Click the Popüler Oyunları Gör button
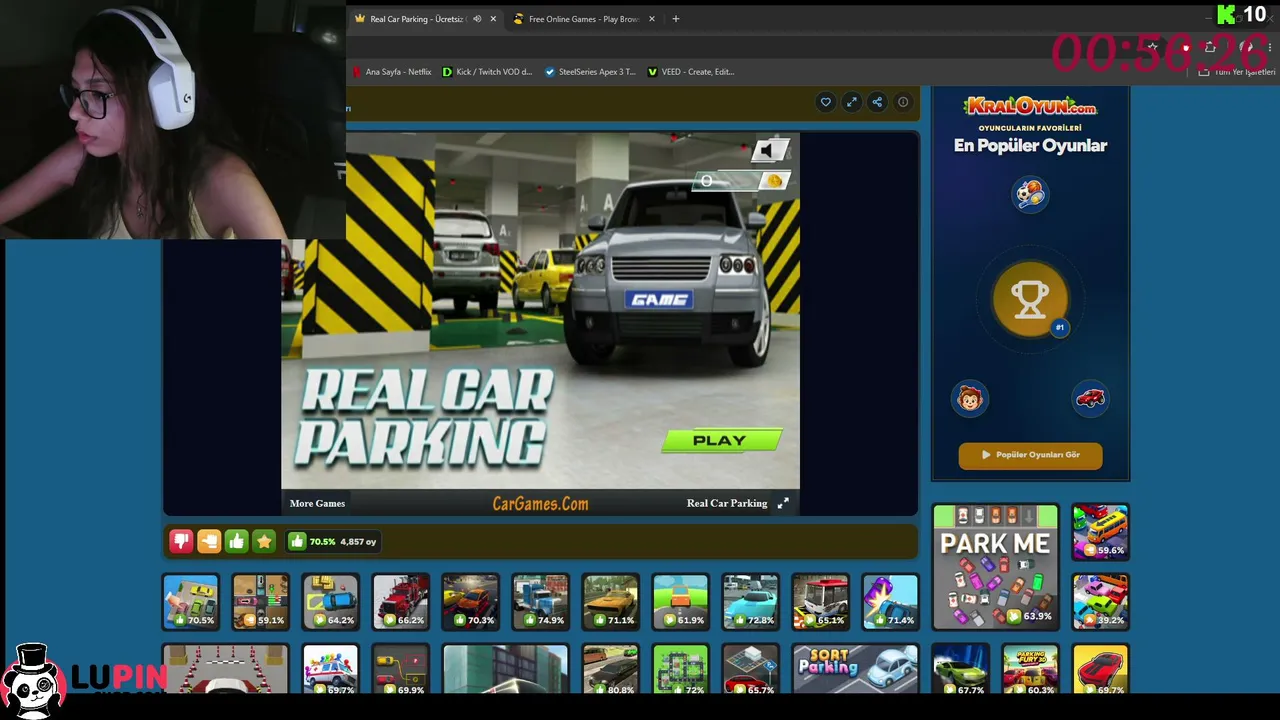The image size is (1280, 720). coord(1030,455)
